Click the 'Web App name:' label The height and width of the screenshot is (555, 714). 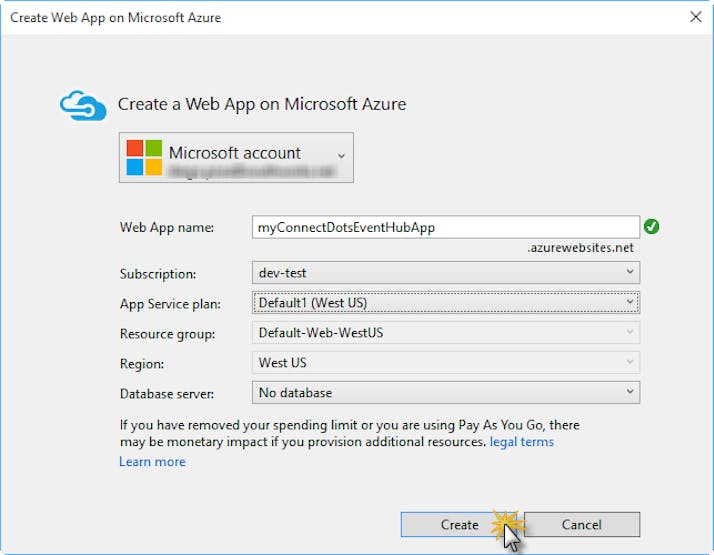[167, 227]
